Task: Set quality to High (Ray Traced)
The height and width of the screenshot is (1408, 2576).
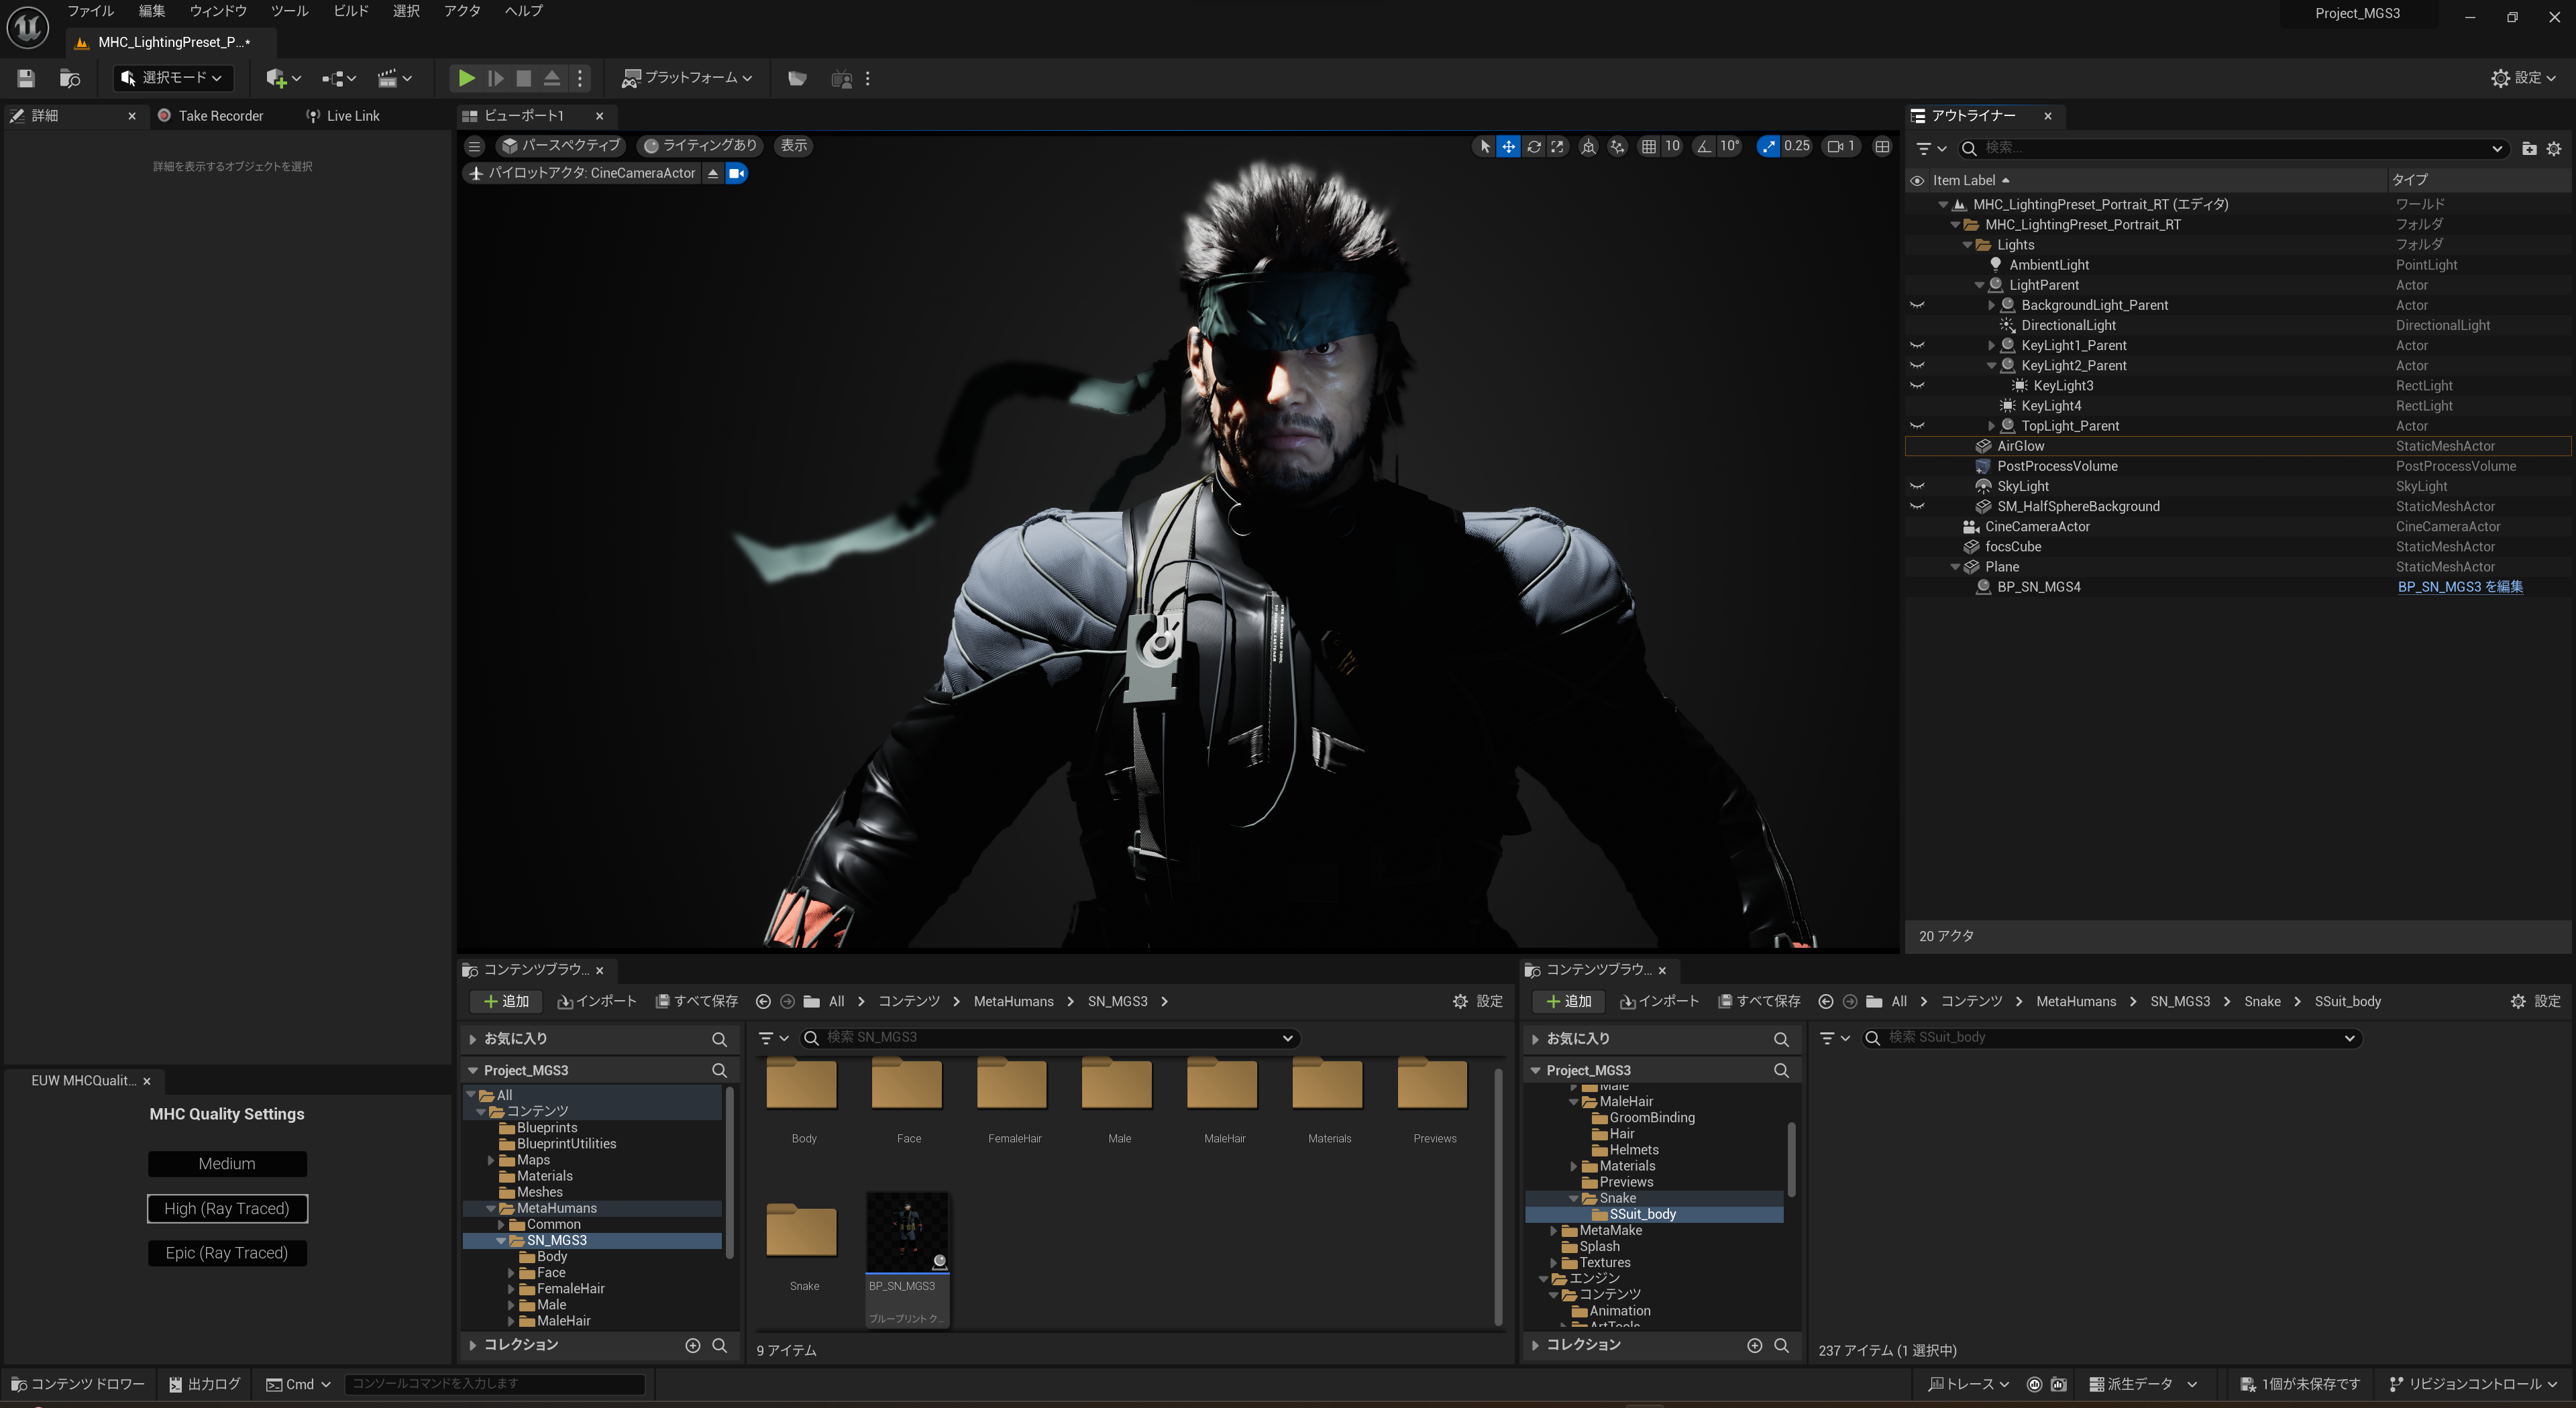Action: click(x=227, y=1209)
